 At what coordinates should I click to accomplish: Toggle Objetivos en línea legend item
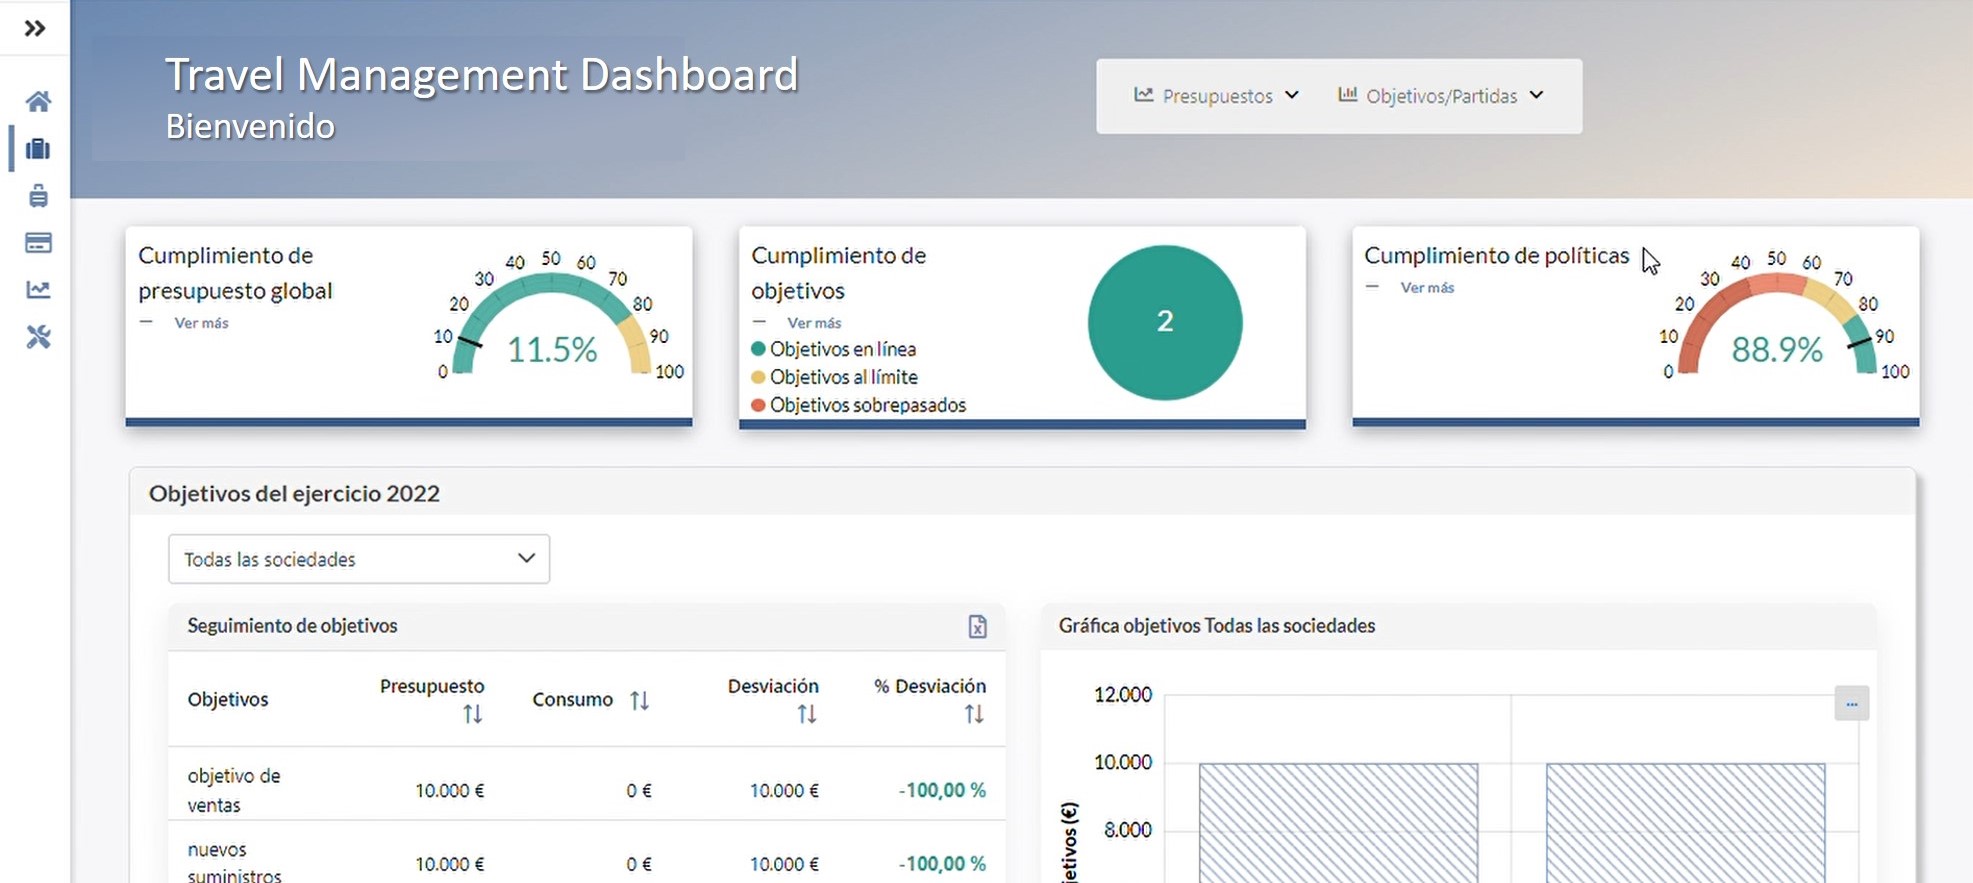tap(842, 349)
